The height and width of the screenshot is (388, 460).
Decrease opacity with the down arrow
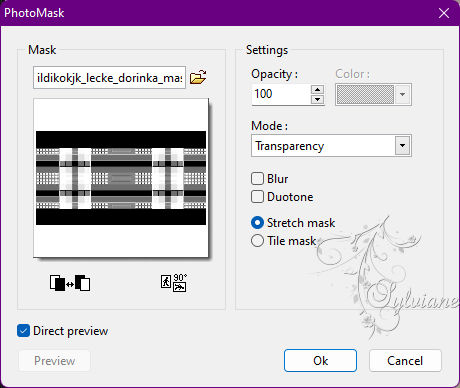(x=317, y=99)
